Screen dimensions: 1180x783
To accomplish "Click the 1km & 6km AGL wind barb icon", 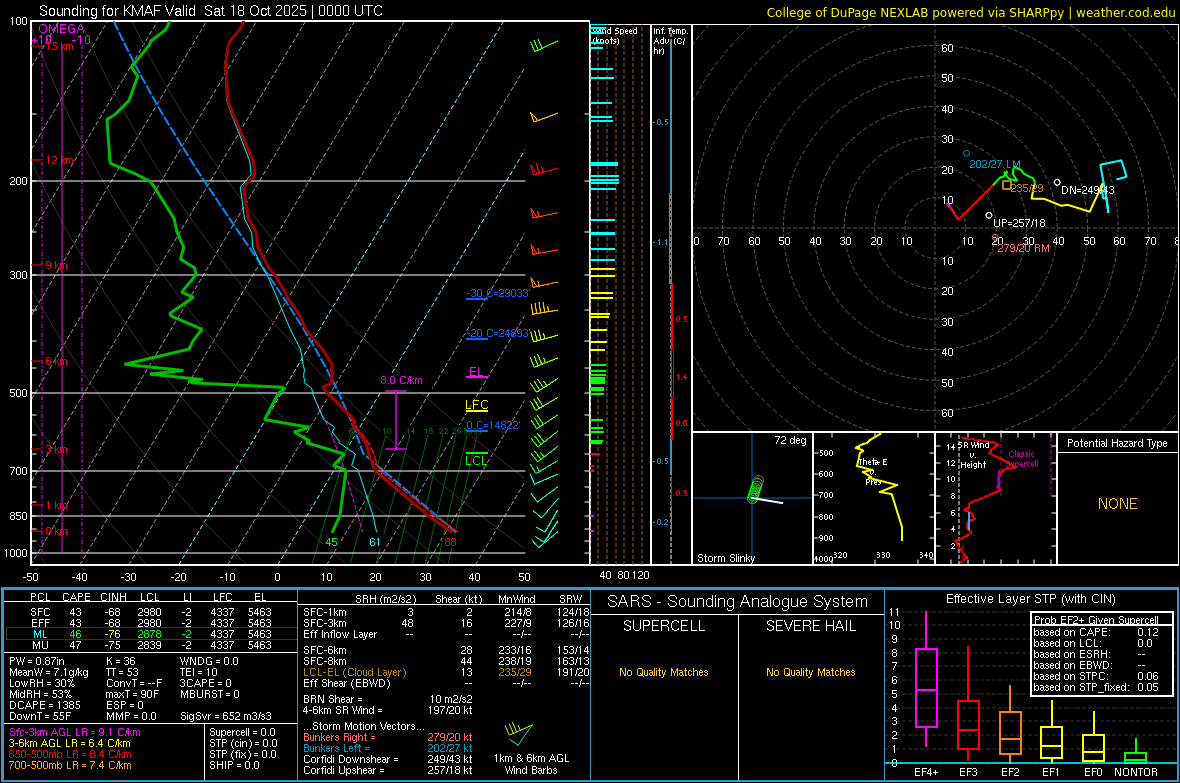I will [x=519, y=735].
